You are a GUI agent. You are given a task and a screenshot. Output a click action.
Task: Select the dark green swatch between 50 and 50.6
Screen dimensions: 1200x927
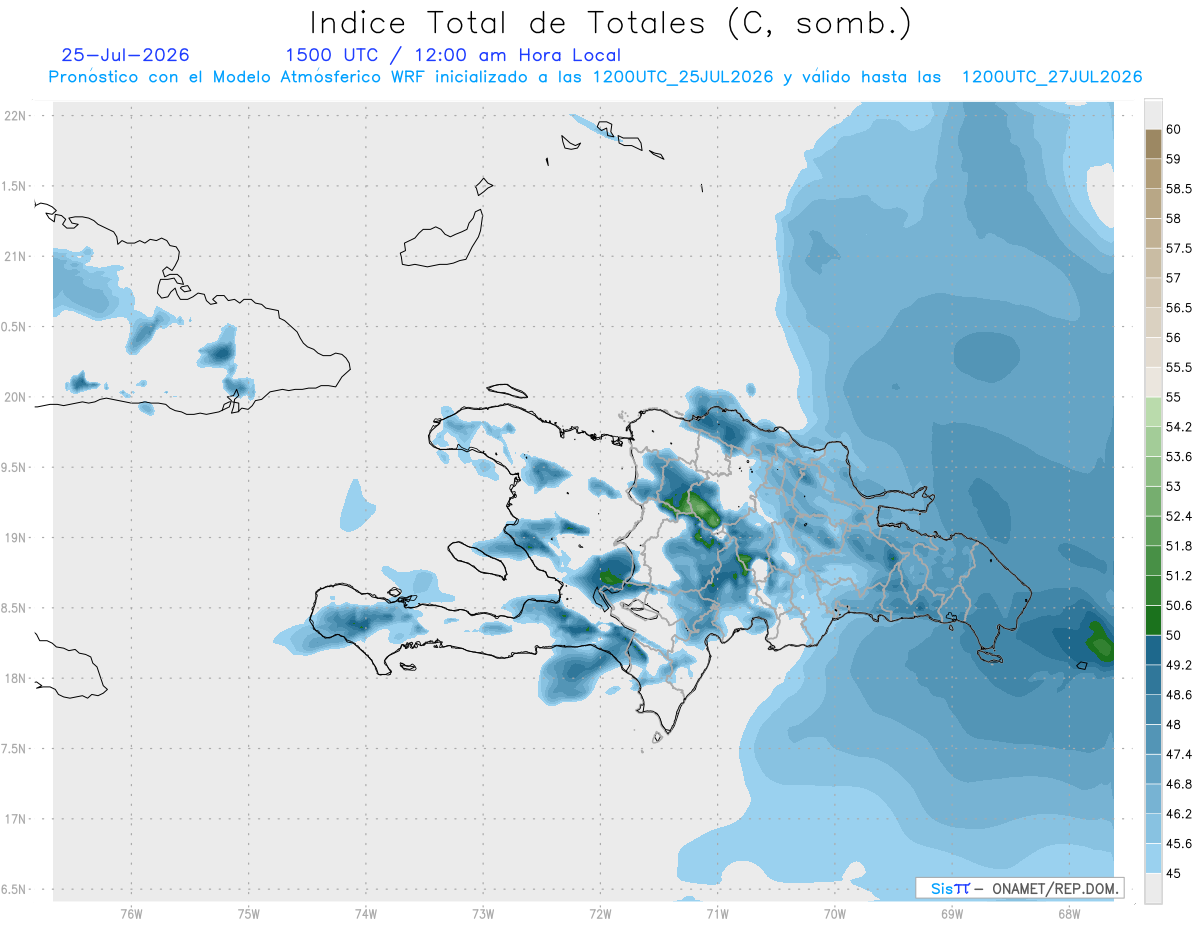coord(1153,620)
